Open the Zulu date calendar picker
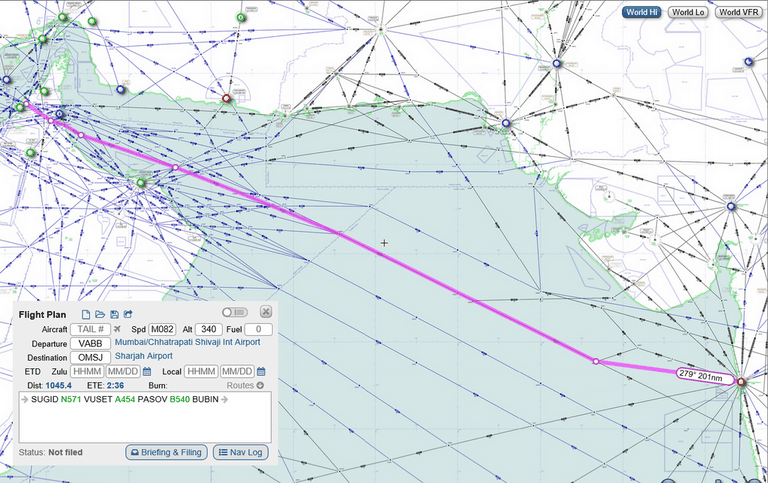The height and width of the screenshot is (483, 768). click(147, 372)
